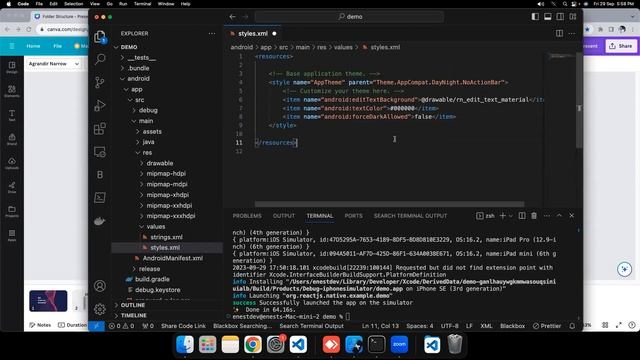Maximize the panel with the up chevron
Viewport: 640px width, 360px height.
tap(559, 216)
